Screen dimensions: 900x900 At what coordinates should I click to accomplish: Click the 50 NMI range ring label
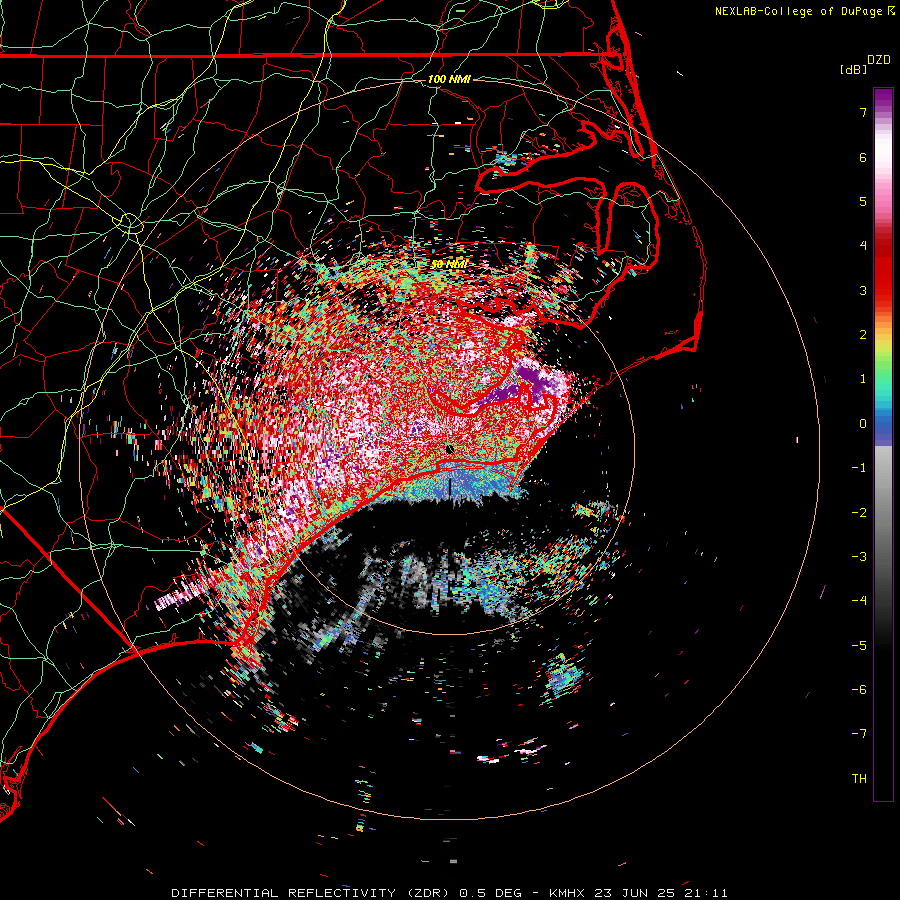click(449, 264)
